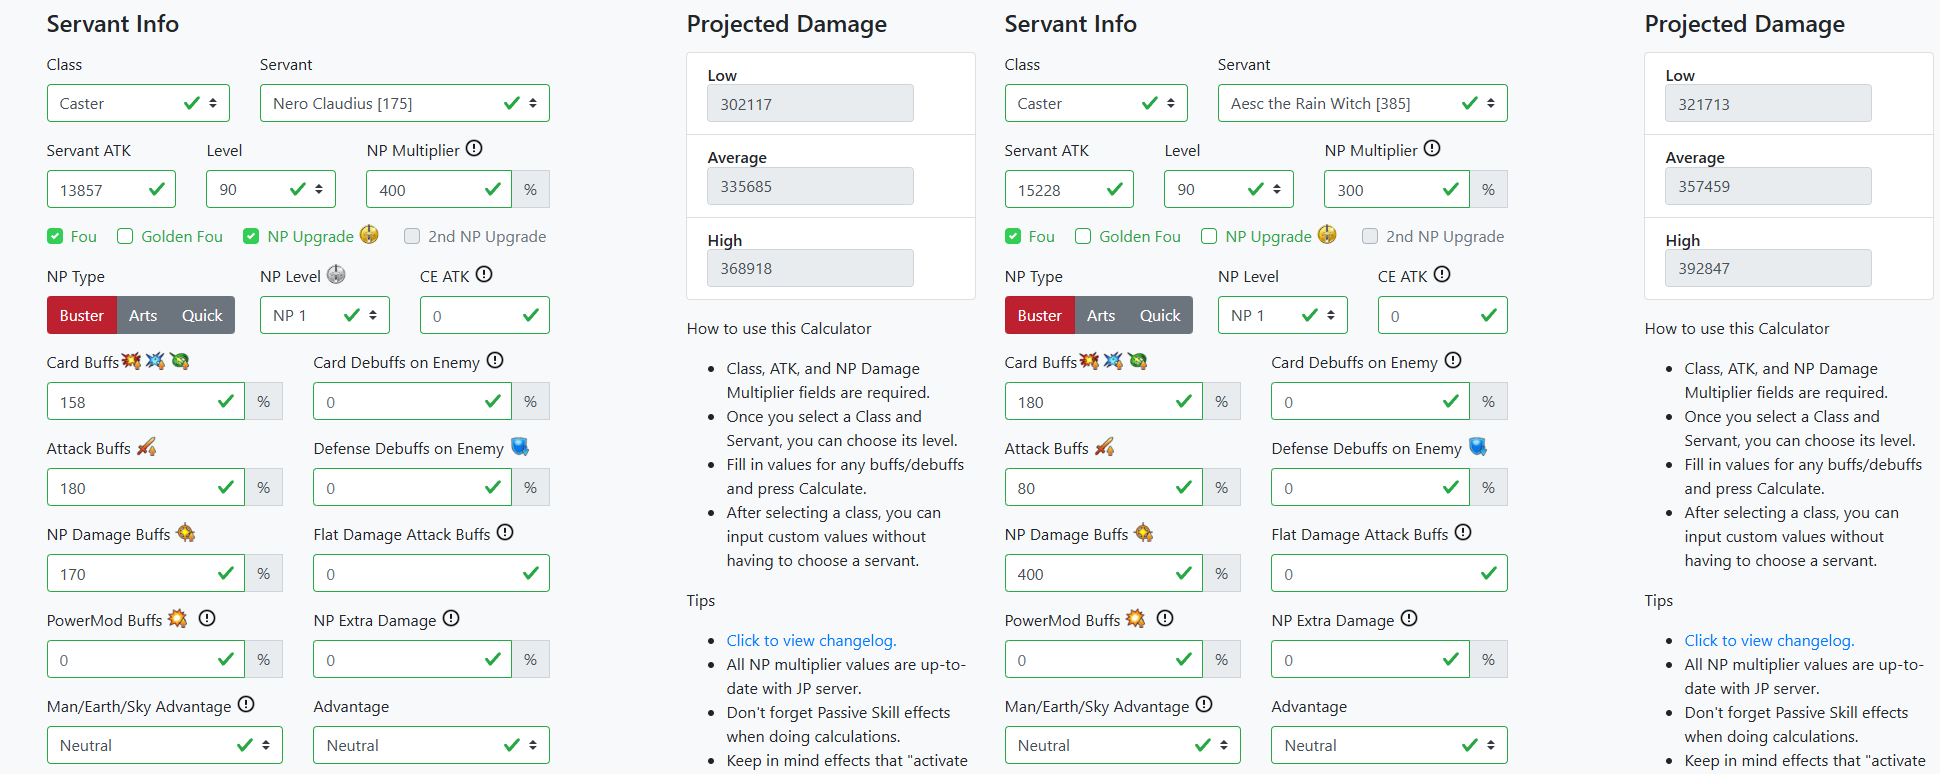Click green Quick card buff icon, Aesc panel
1940x774 pixels.
[1138, 361]
